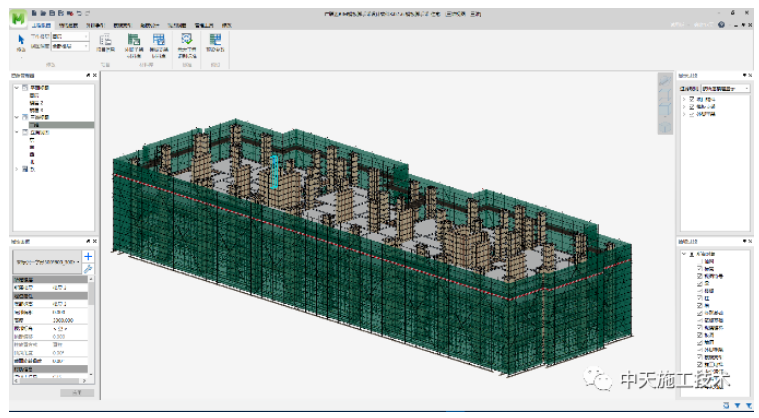
Task: Open the type selector dropdown in properties panel
Action: click(47, 262)
